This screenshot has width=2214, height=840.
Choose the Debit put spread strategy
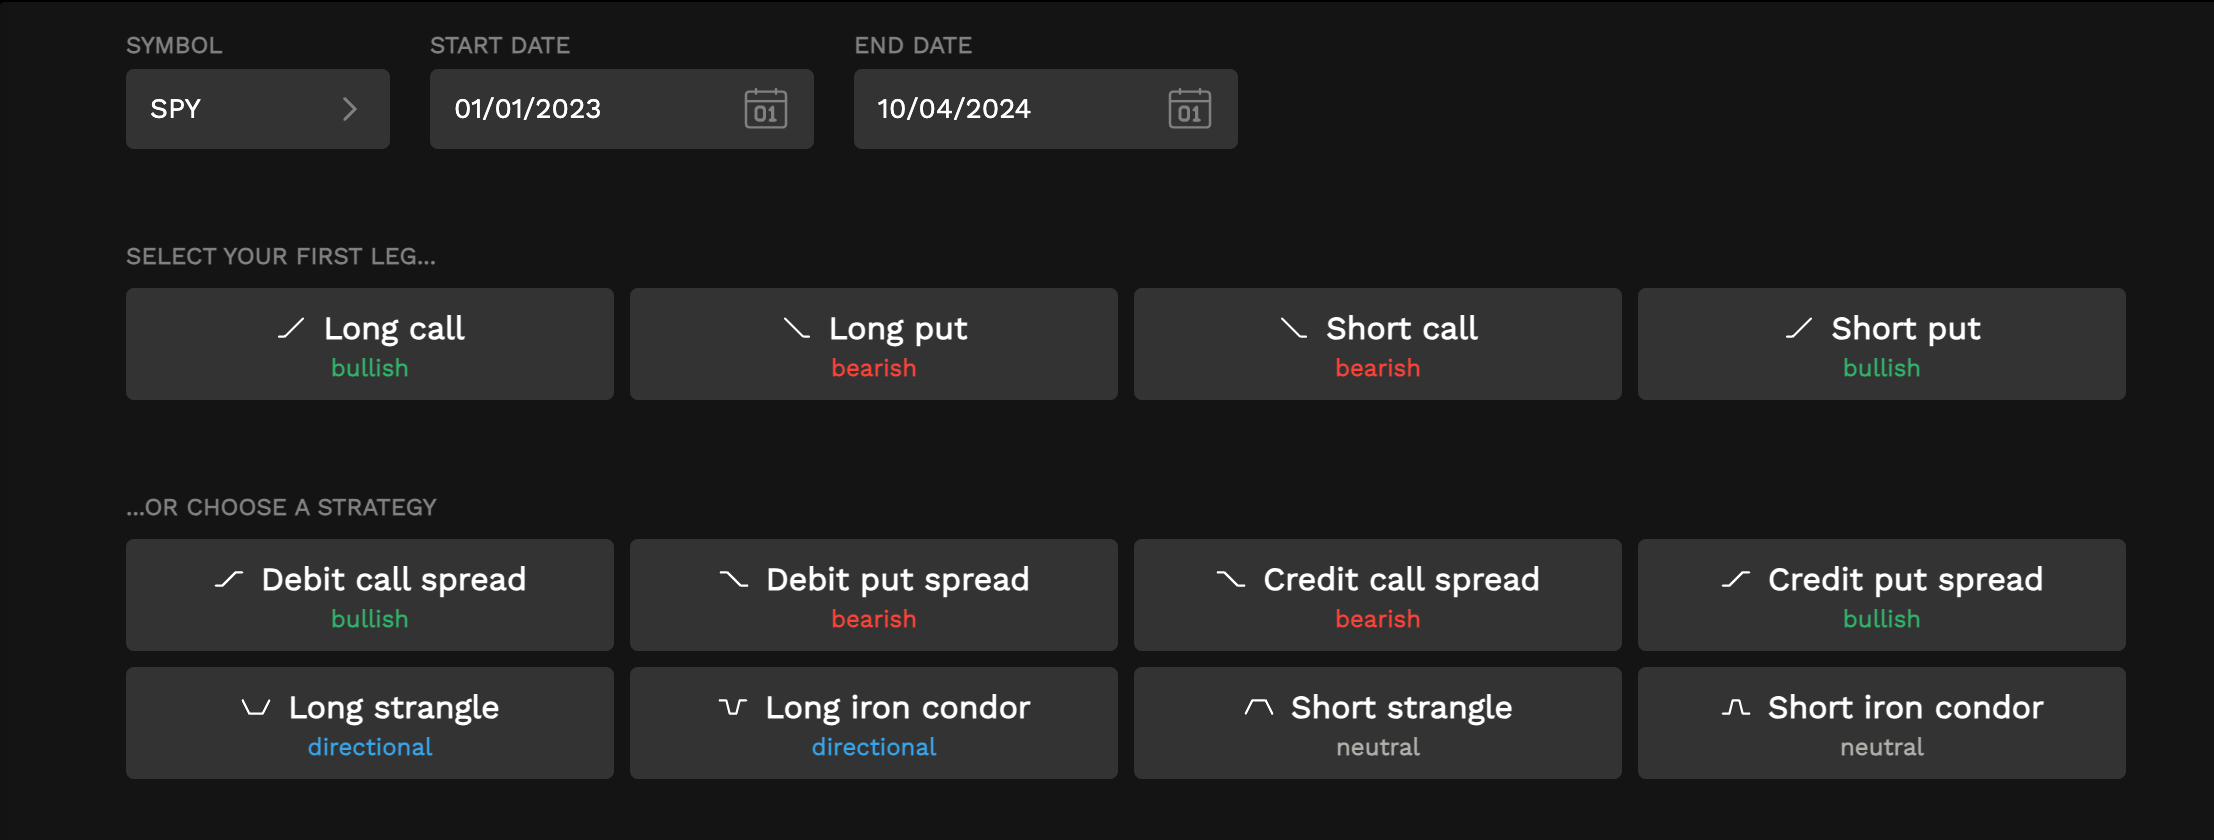coord(873,595)
